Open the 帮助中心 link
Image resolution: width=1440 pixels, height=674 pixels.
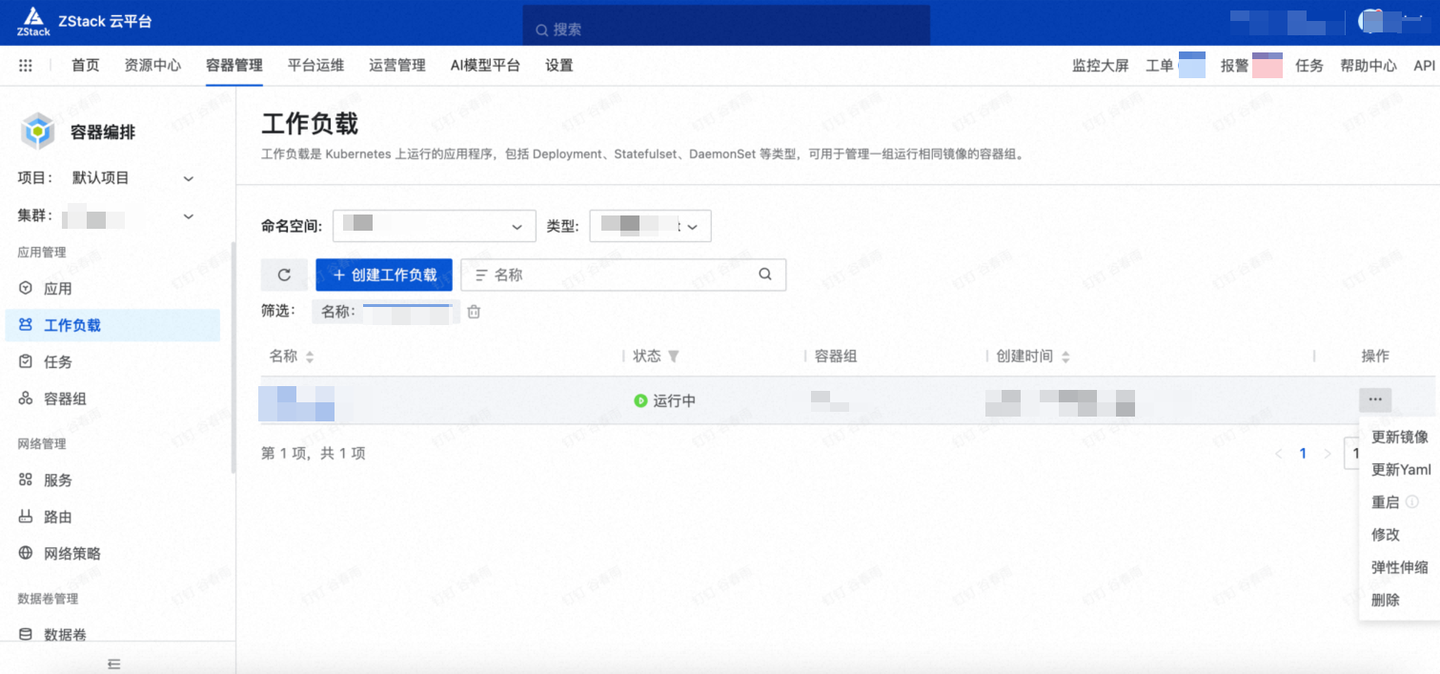(1369, 65)
